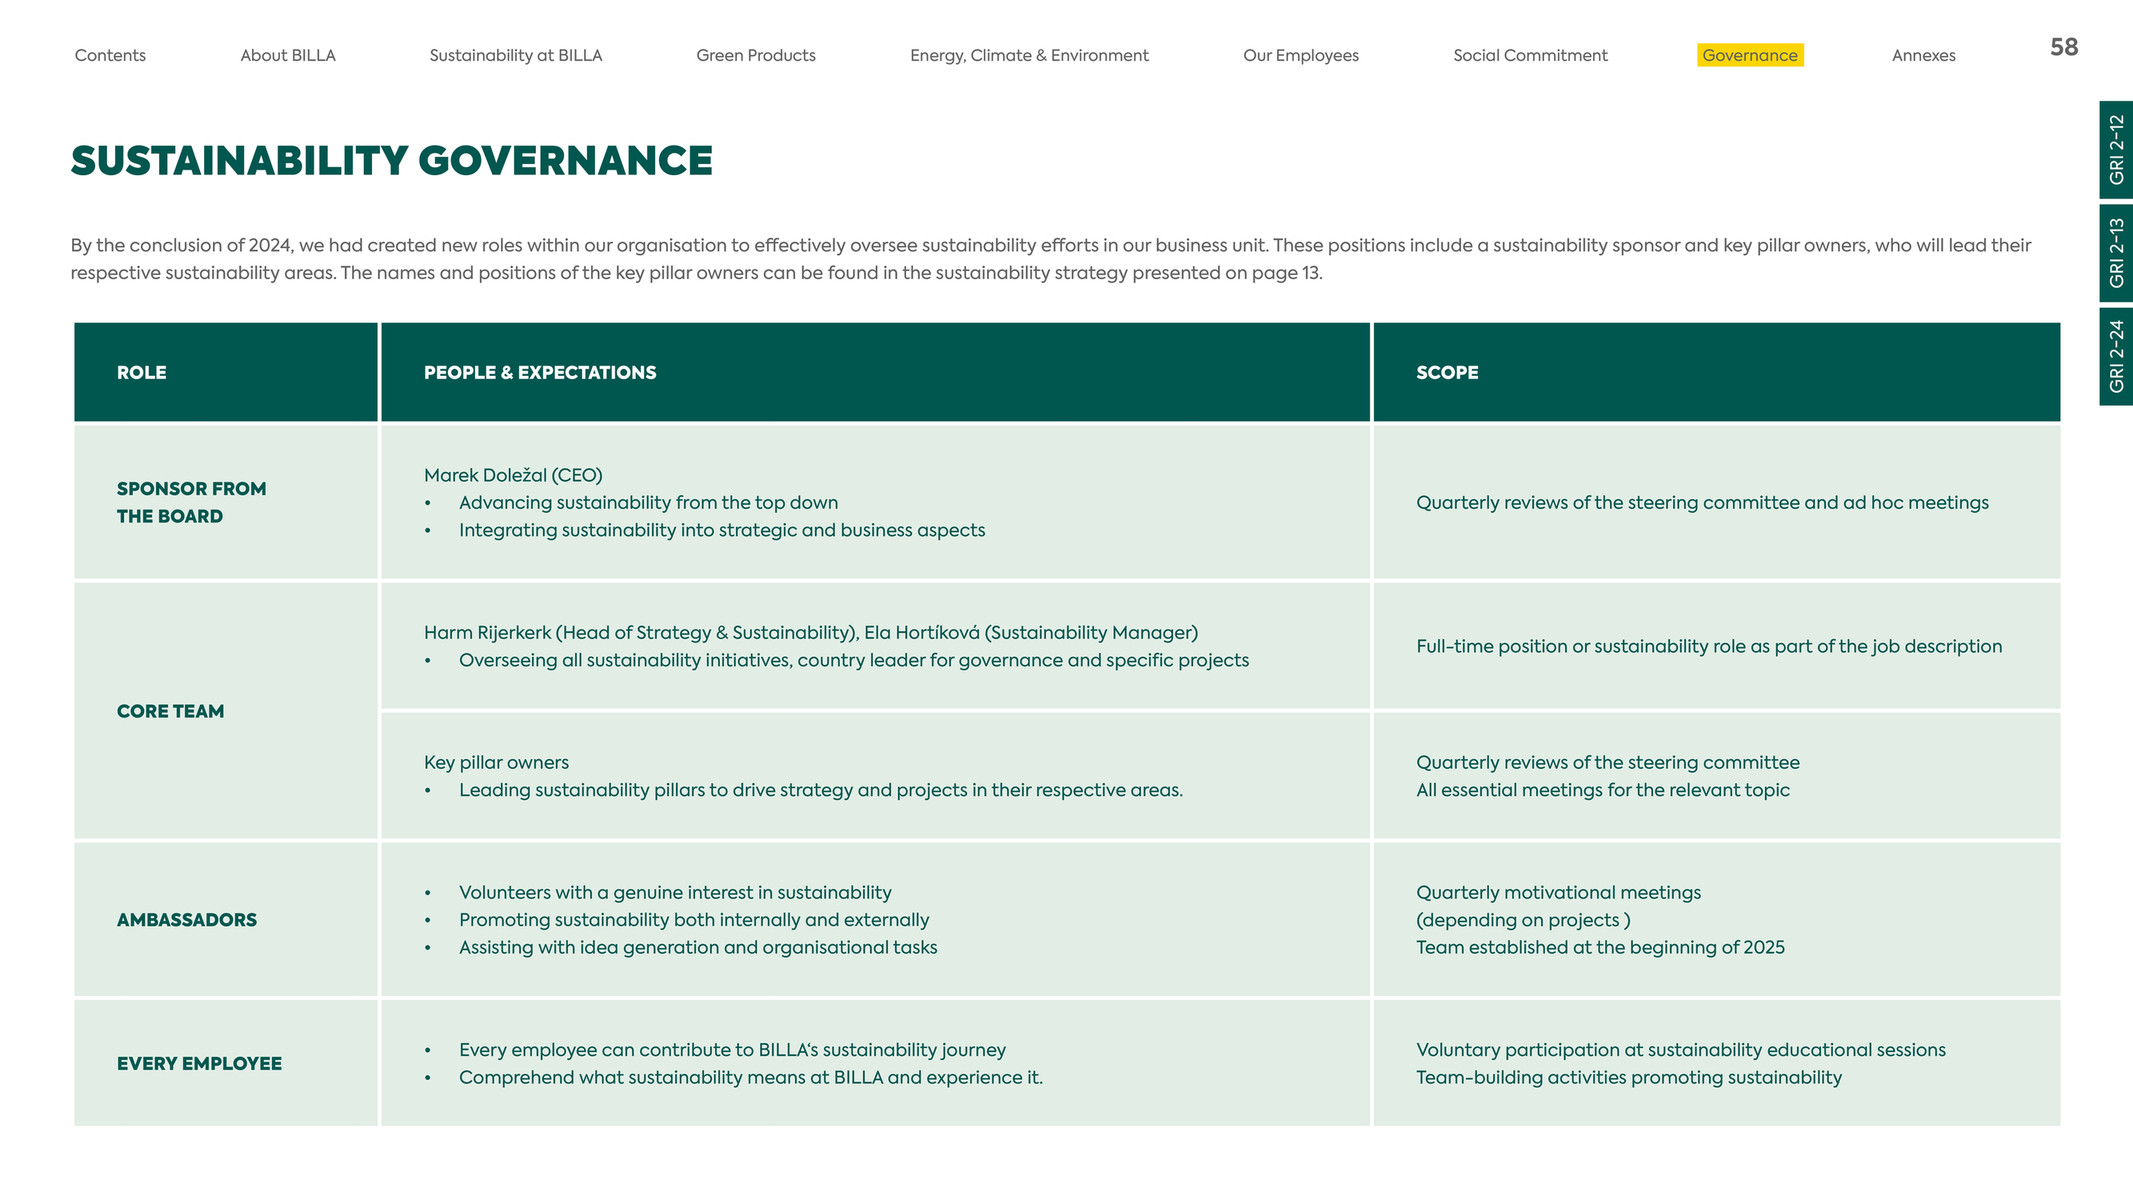The image size is (2133, 1200).
Task: Click 'Quarterly reviews of the steering committee and ad hoc meetings'
Action: (1702, 503)
